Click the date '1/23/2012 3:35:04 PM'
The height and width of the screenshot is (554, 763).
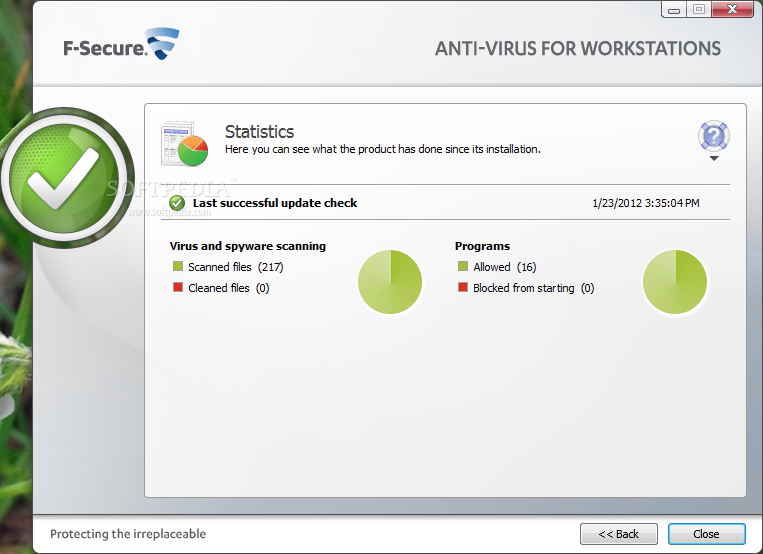coord(646,203)
